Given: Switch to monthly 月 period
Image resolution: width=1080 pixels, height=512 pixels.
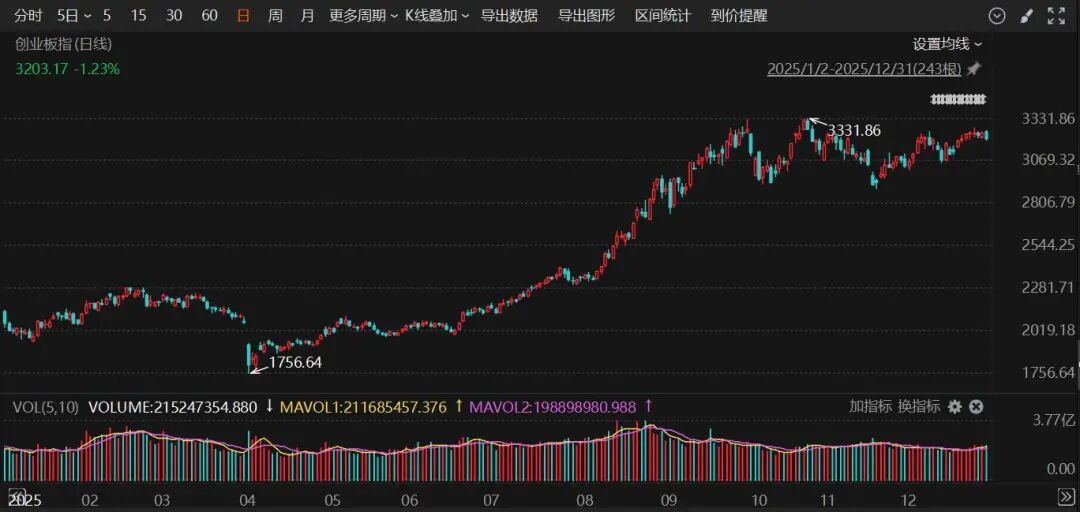Looking at the screenshot, I should pyautogui.click(x=307, y=15).
